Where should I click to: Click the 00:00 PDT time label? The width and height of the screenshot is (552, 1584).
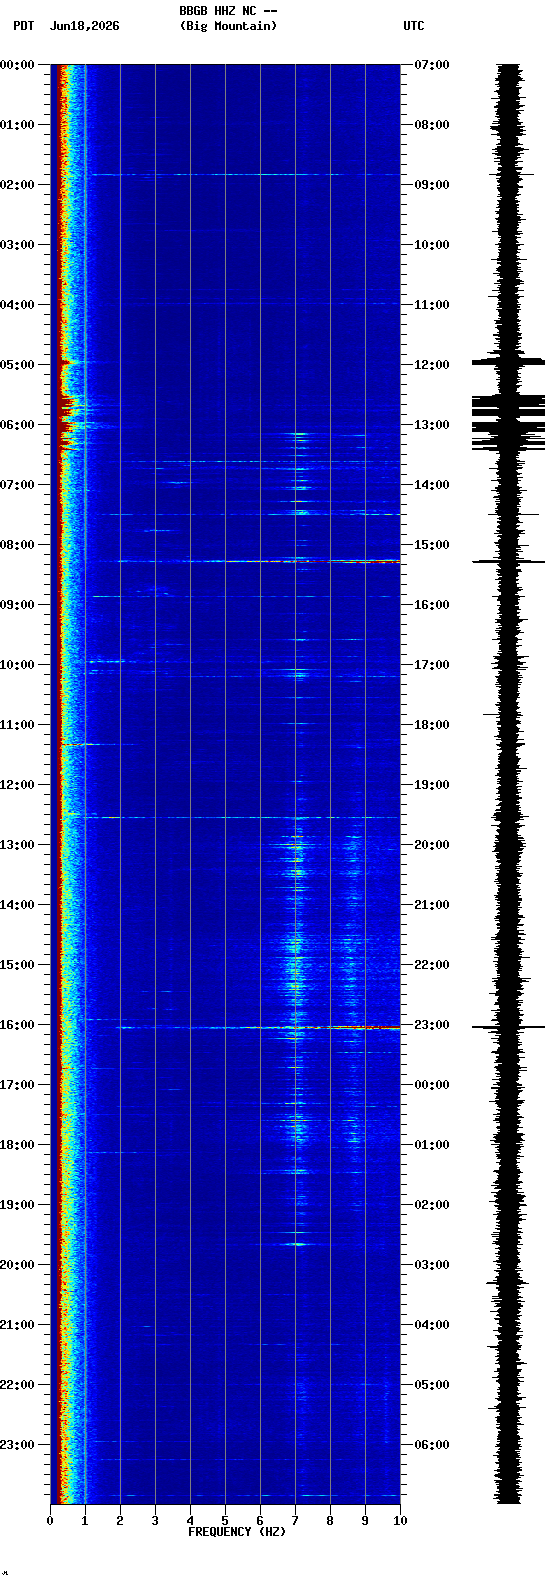pyautogui.click(x=18, y=65)
